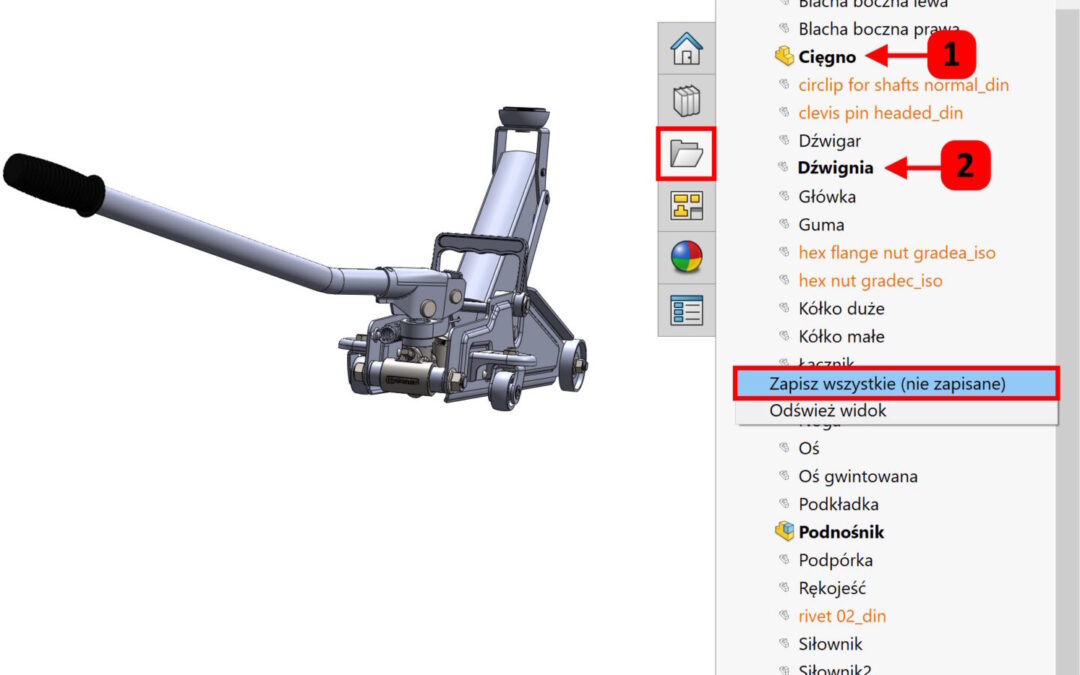Select Dźwigar in the file list

[829, 141]
